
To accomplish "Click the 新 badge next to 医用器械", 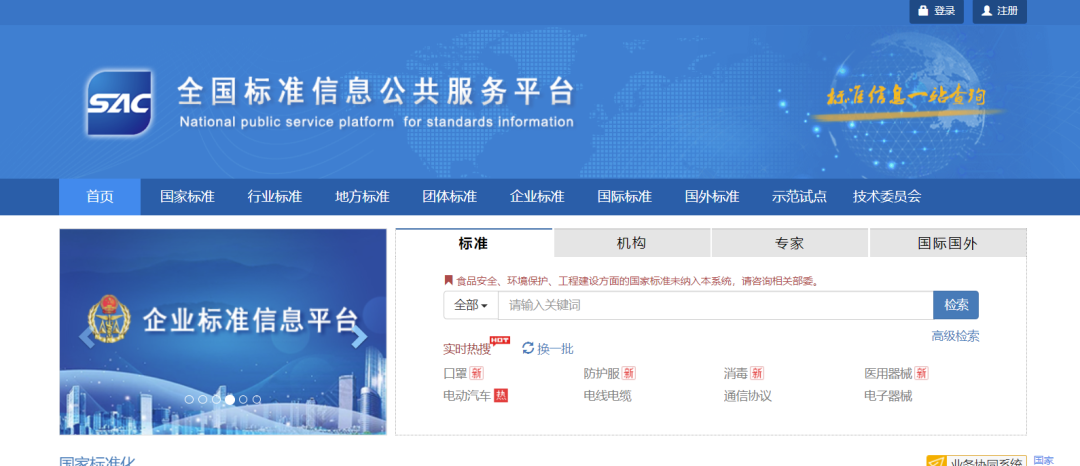I will [922, 373].
